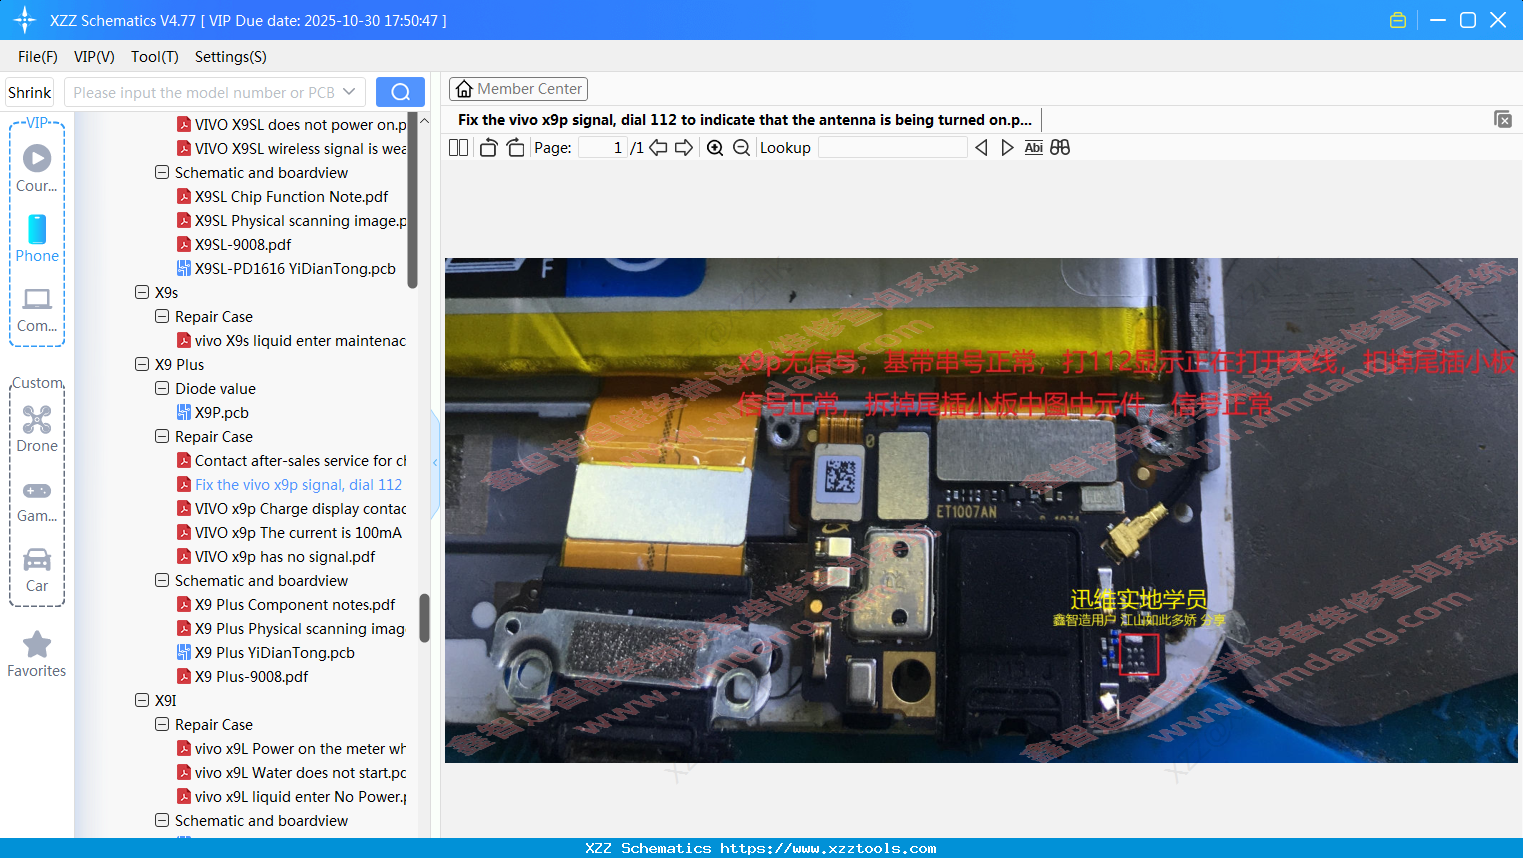Rotate page clockwise icon
1523x858 pixels.
pyautogui.click(x=515, y=147)
